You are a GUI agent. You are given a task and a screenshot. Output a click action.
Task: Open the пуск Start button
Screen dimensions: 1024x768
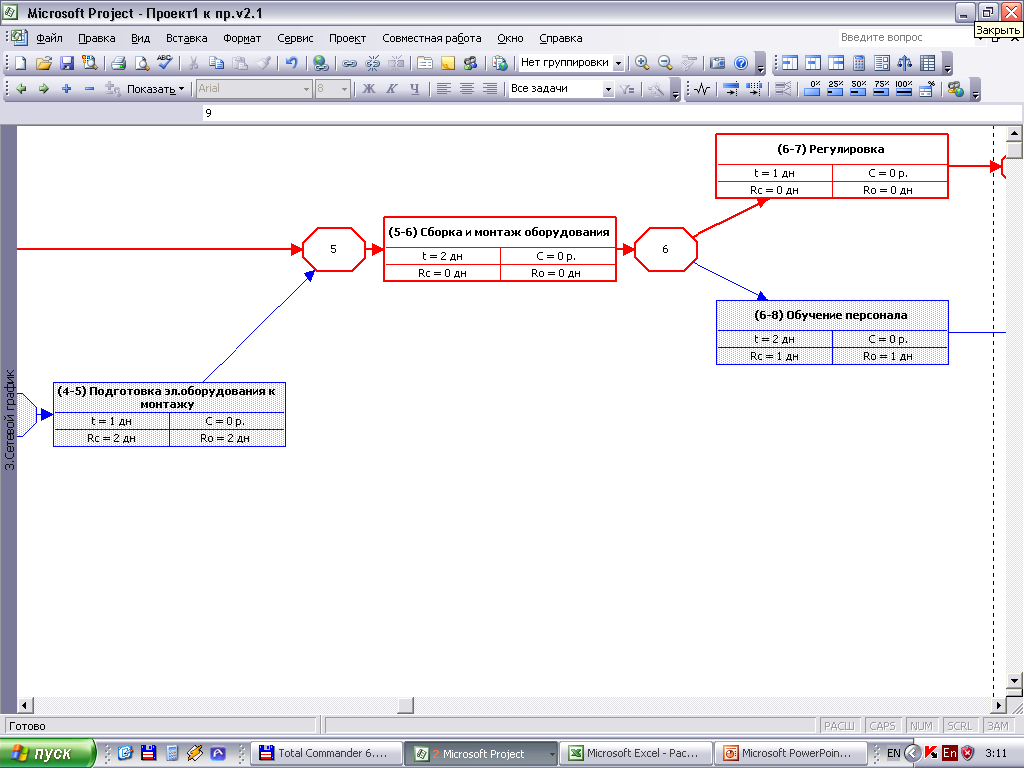(x=46, y=754)
